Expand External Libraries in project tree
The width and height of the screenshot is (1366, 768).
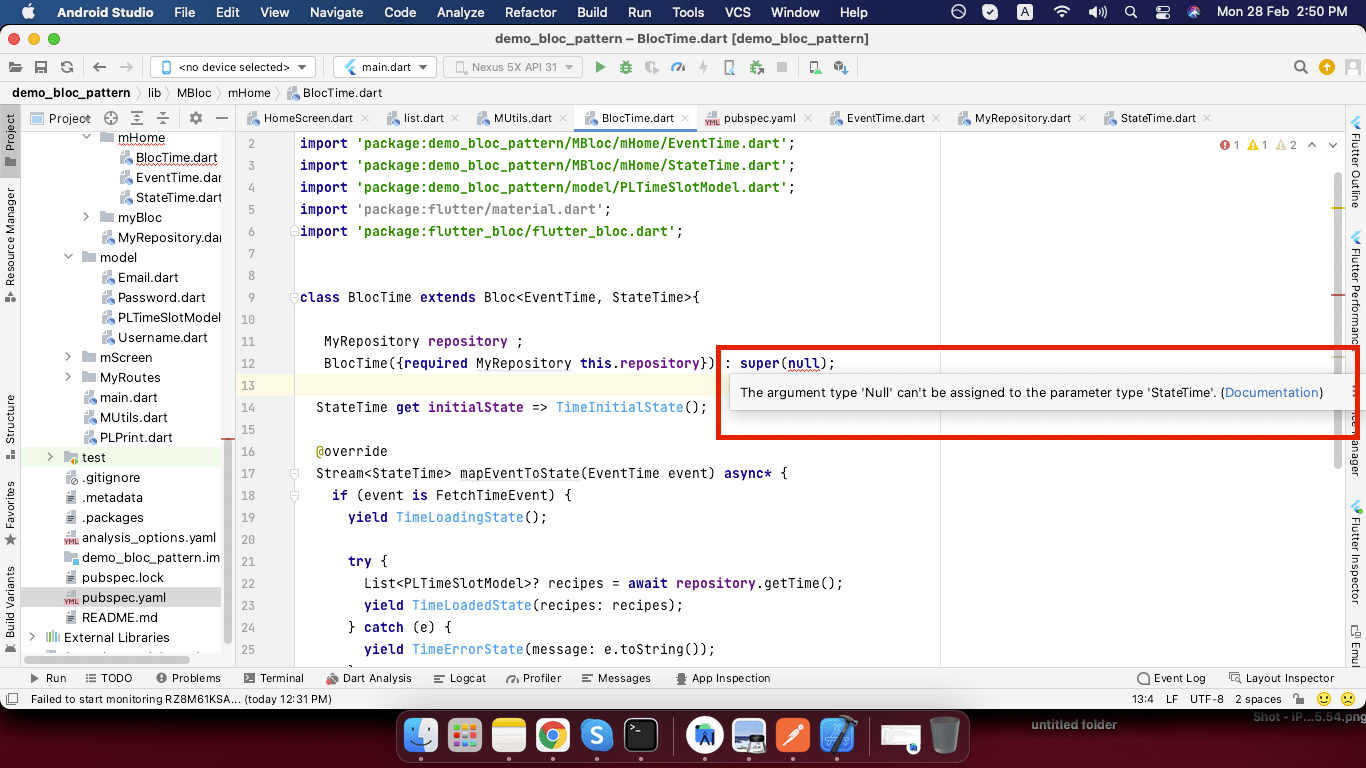(x=33, y=637)
